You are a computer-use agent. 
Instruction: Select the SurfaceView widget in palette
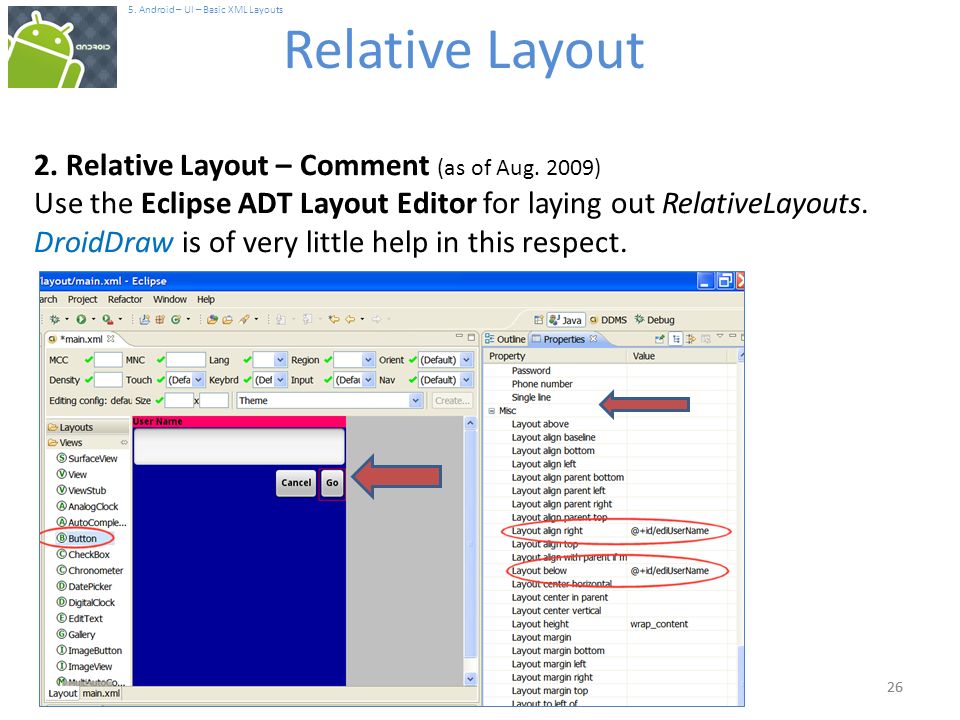pos(87,459)
